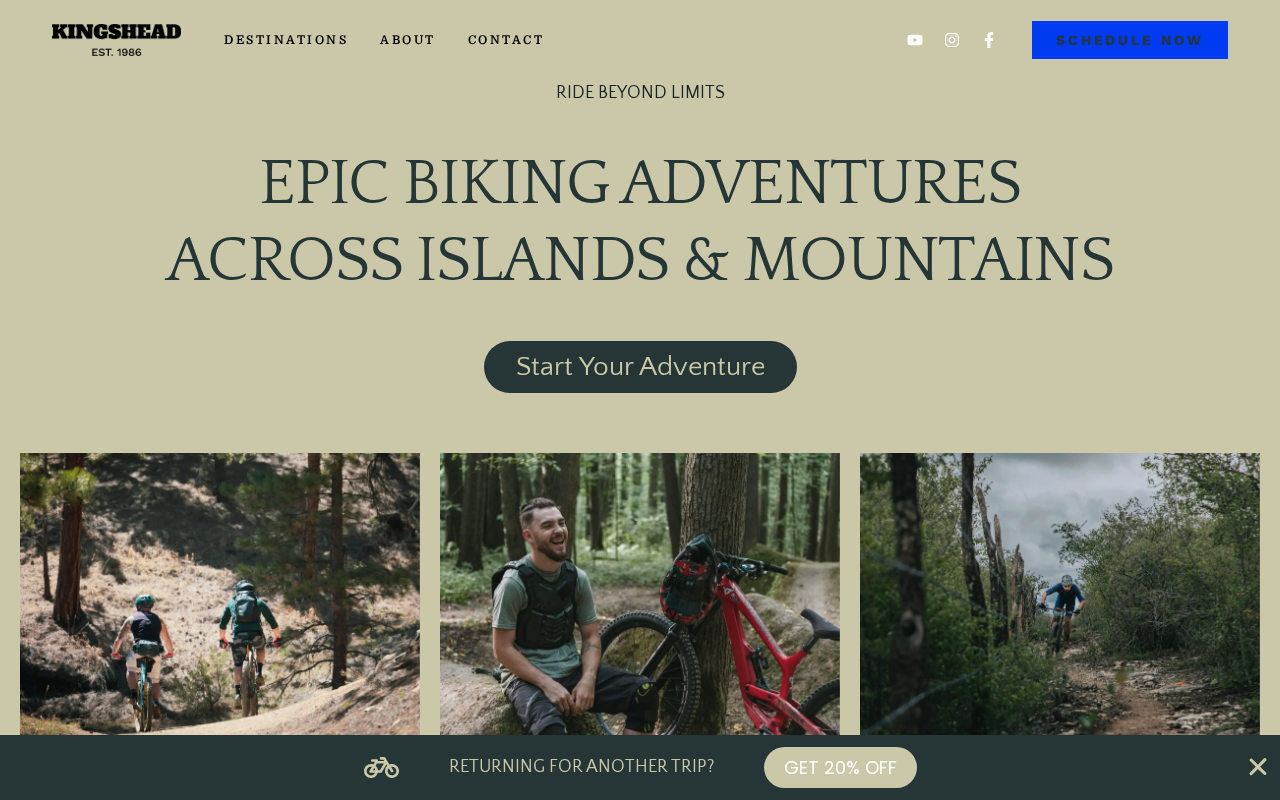Open the photo of two riders on the trail

(220, 594)
